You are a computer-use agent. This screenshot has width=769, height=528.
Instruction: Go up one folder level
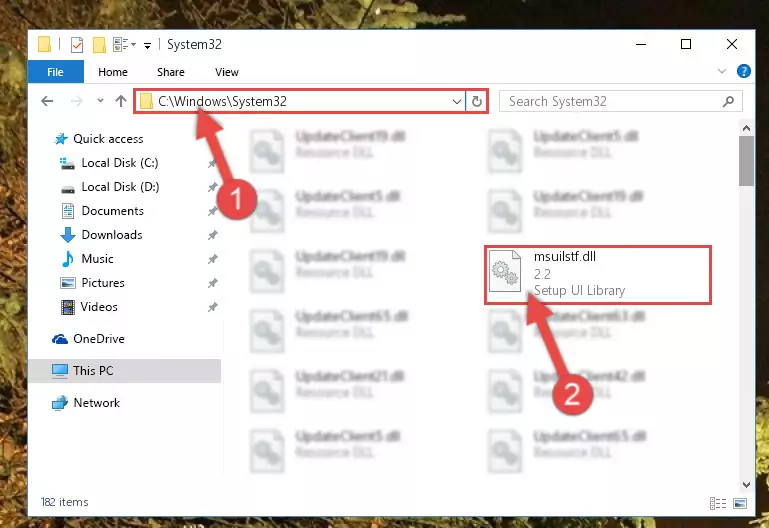(x=121, y=101)
